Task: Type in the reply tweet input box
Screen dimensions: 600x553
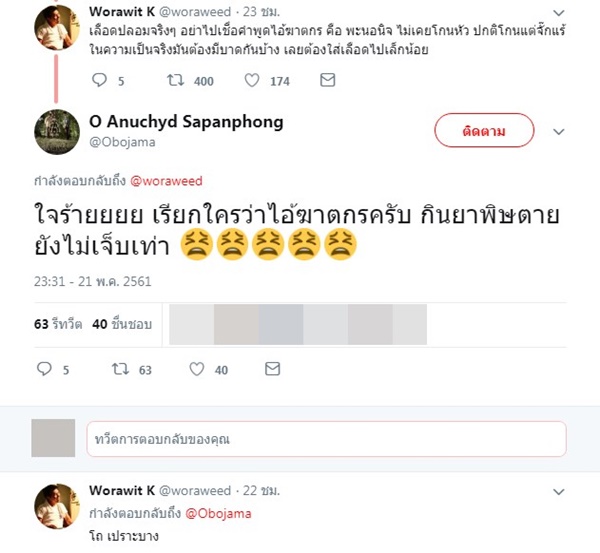Action: coord(326,440)
